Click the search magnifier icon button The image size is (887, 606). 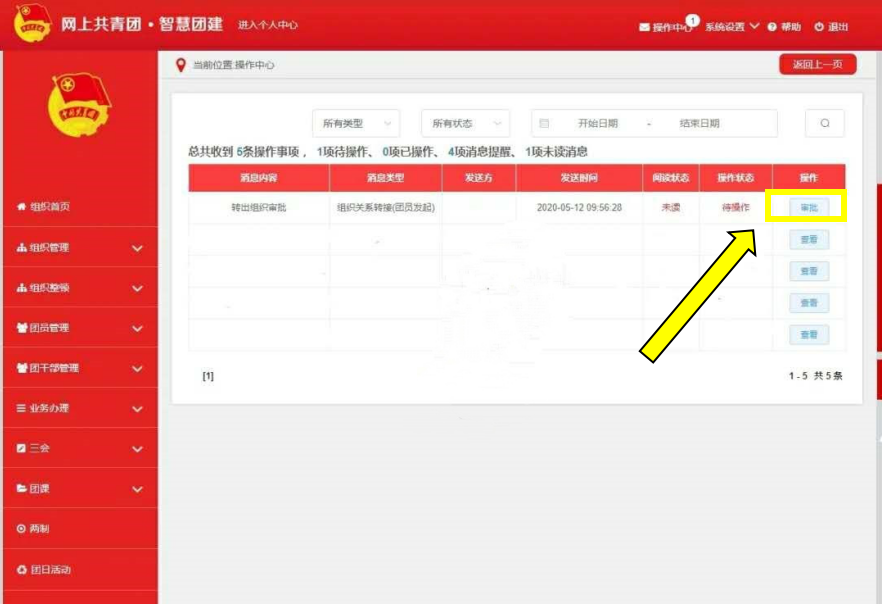tap(824, 124)
